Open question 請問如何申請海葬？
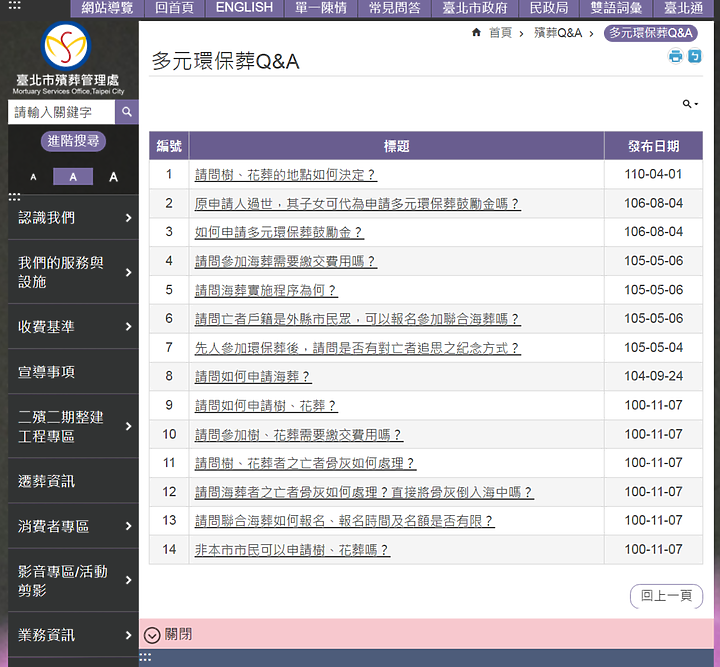 tap(253, 377)
